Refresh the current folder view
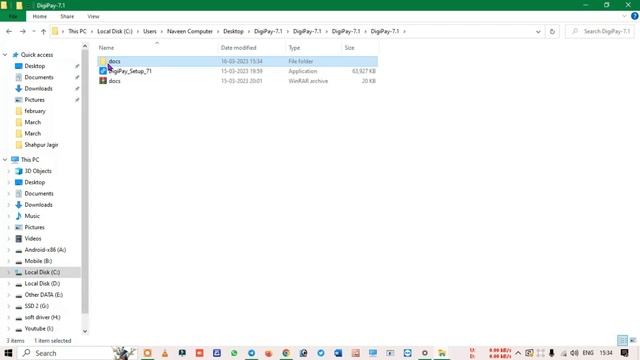This screenshot has width=640, height=360. point(552,31)
